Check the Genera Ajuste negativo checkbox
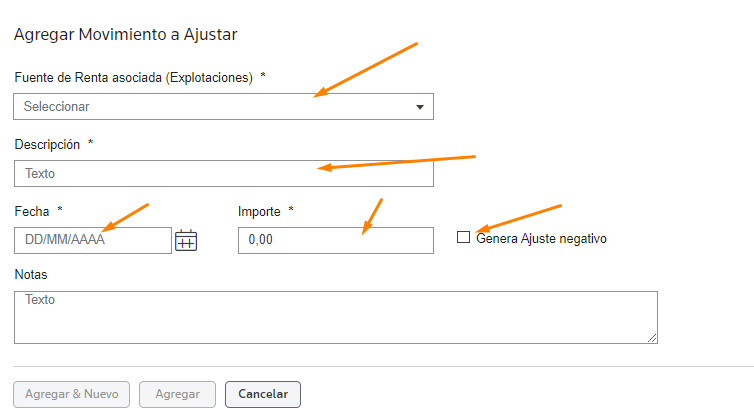 coord(463,237)
